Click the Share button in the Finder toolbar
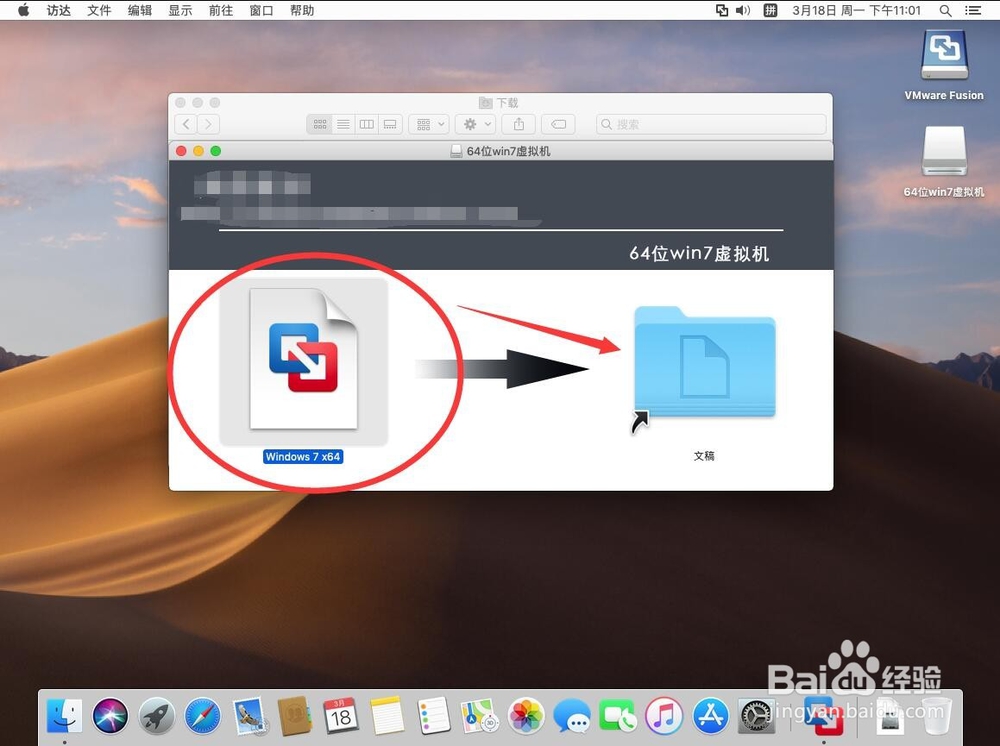Viewport: 1000px width, 746px height. 518,123
